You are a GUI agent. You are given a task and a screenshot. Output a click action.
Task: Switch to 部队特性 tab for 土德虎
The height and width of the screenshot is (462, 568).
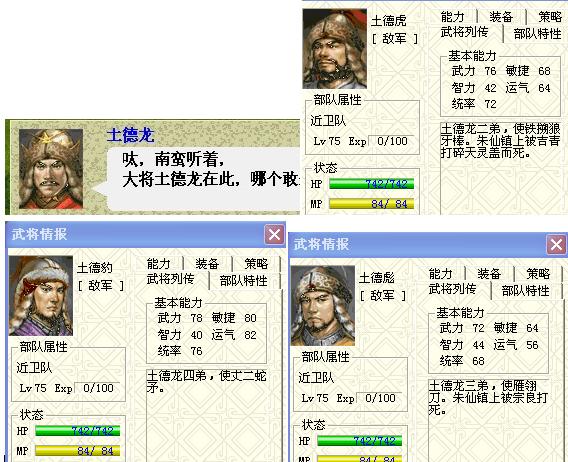click(x=537, y=34)
